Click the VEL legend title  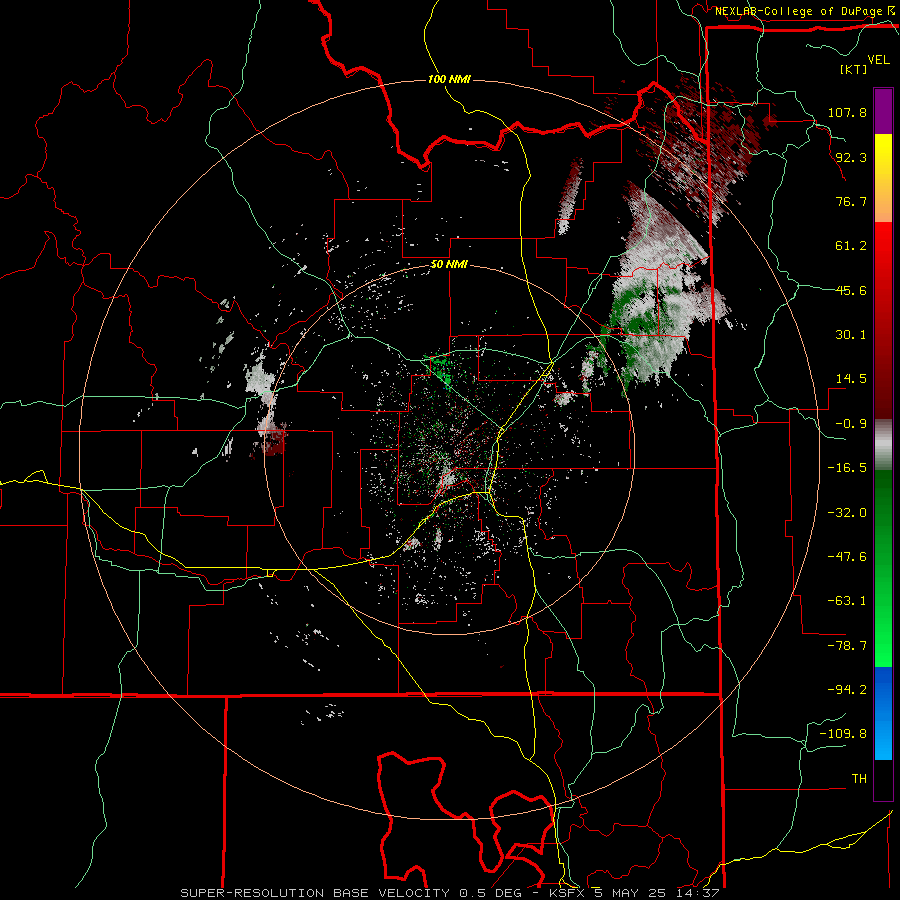(x=878, y=60)
